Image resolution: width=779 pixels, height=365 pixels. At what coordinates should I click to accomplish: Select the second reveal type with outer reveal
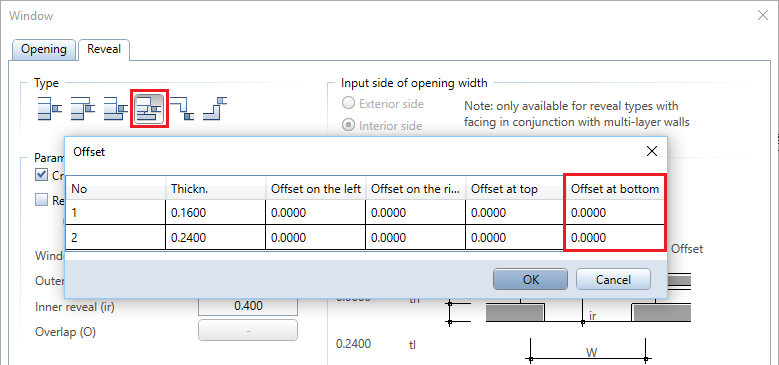click(x=82, y=108)
